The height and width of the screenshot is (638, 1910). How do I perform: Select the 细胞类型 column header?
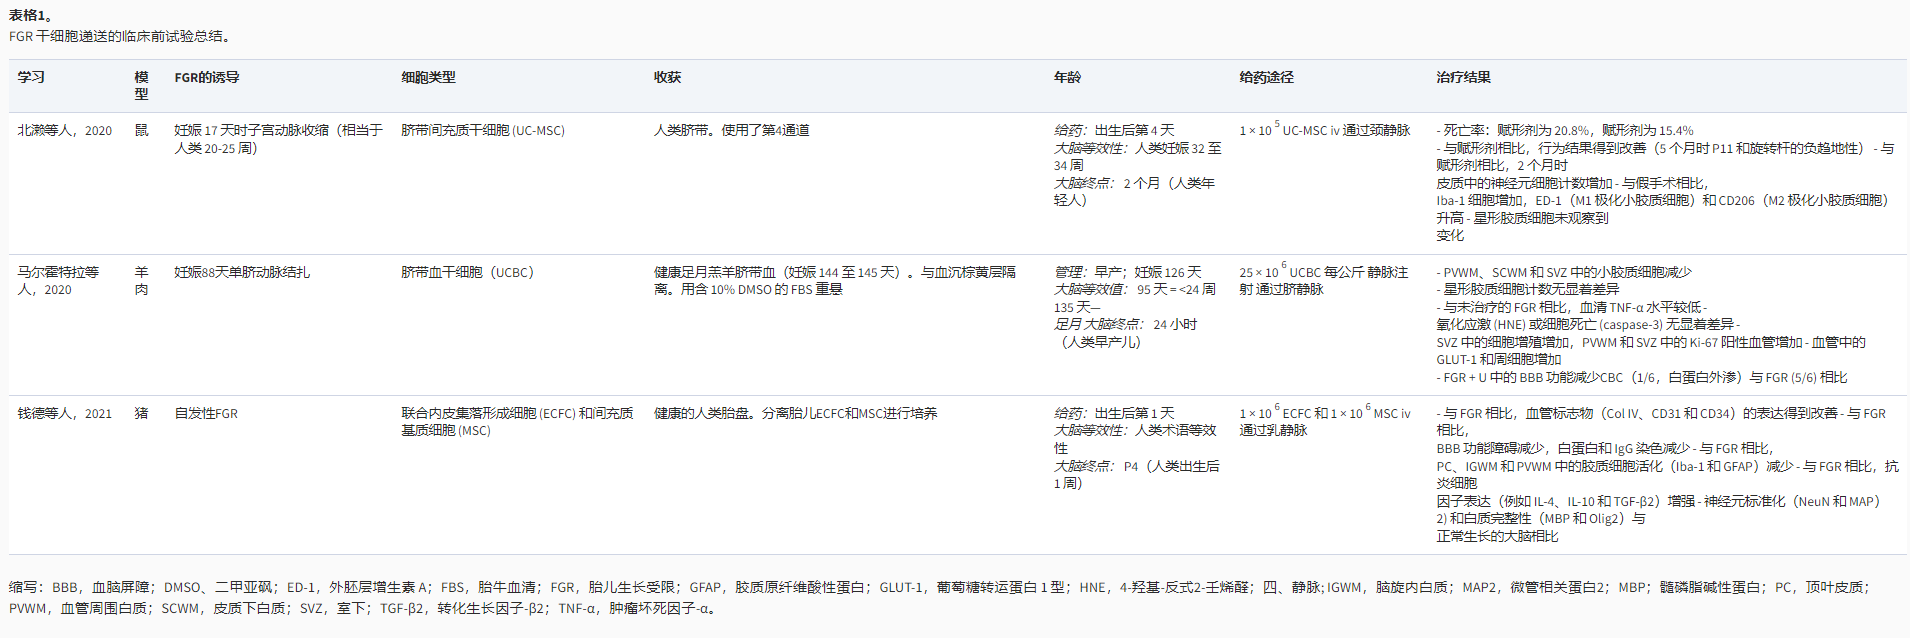point(428,77)
